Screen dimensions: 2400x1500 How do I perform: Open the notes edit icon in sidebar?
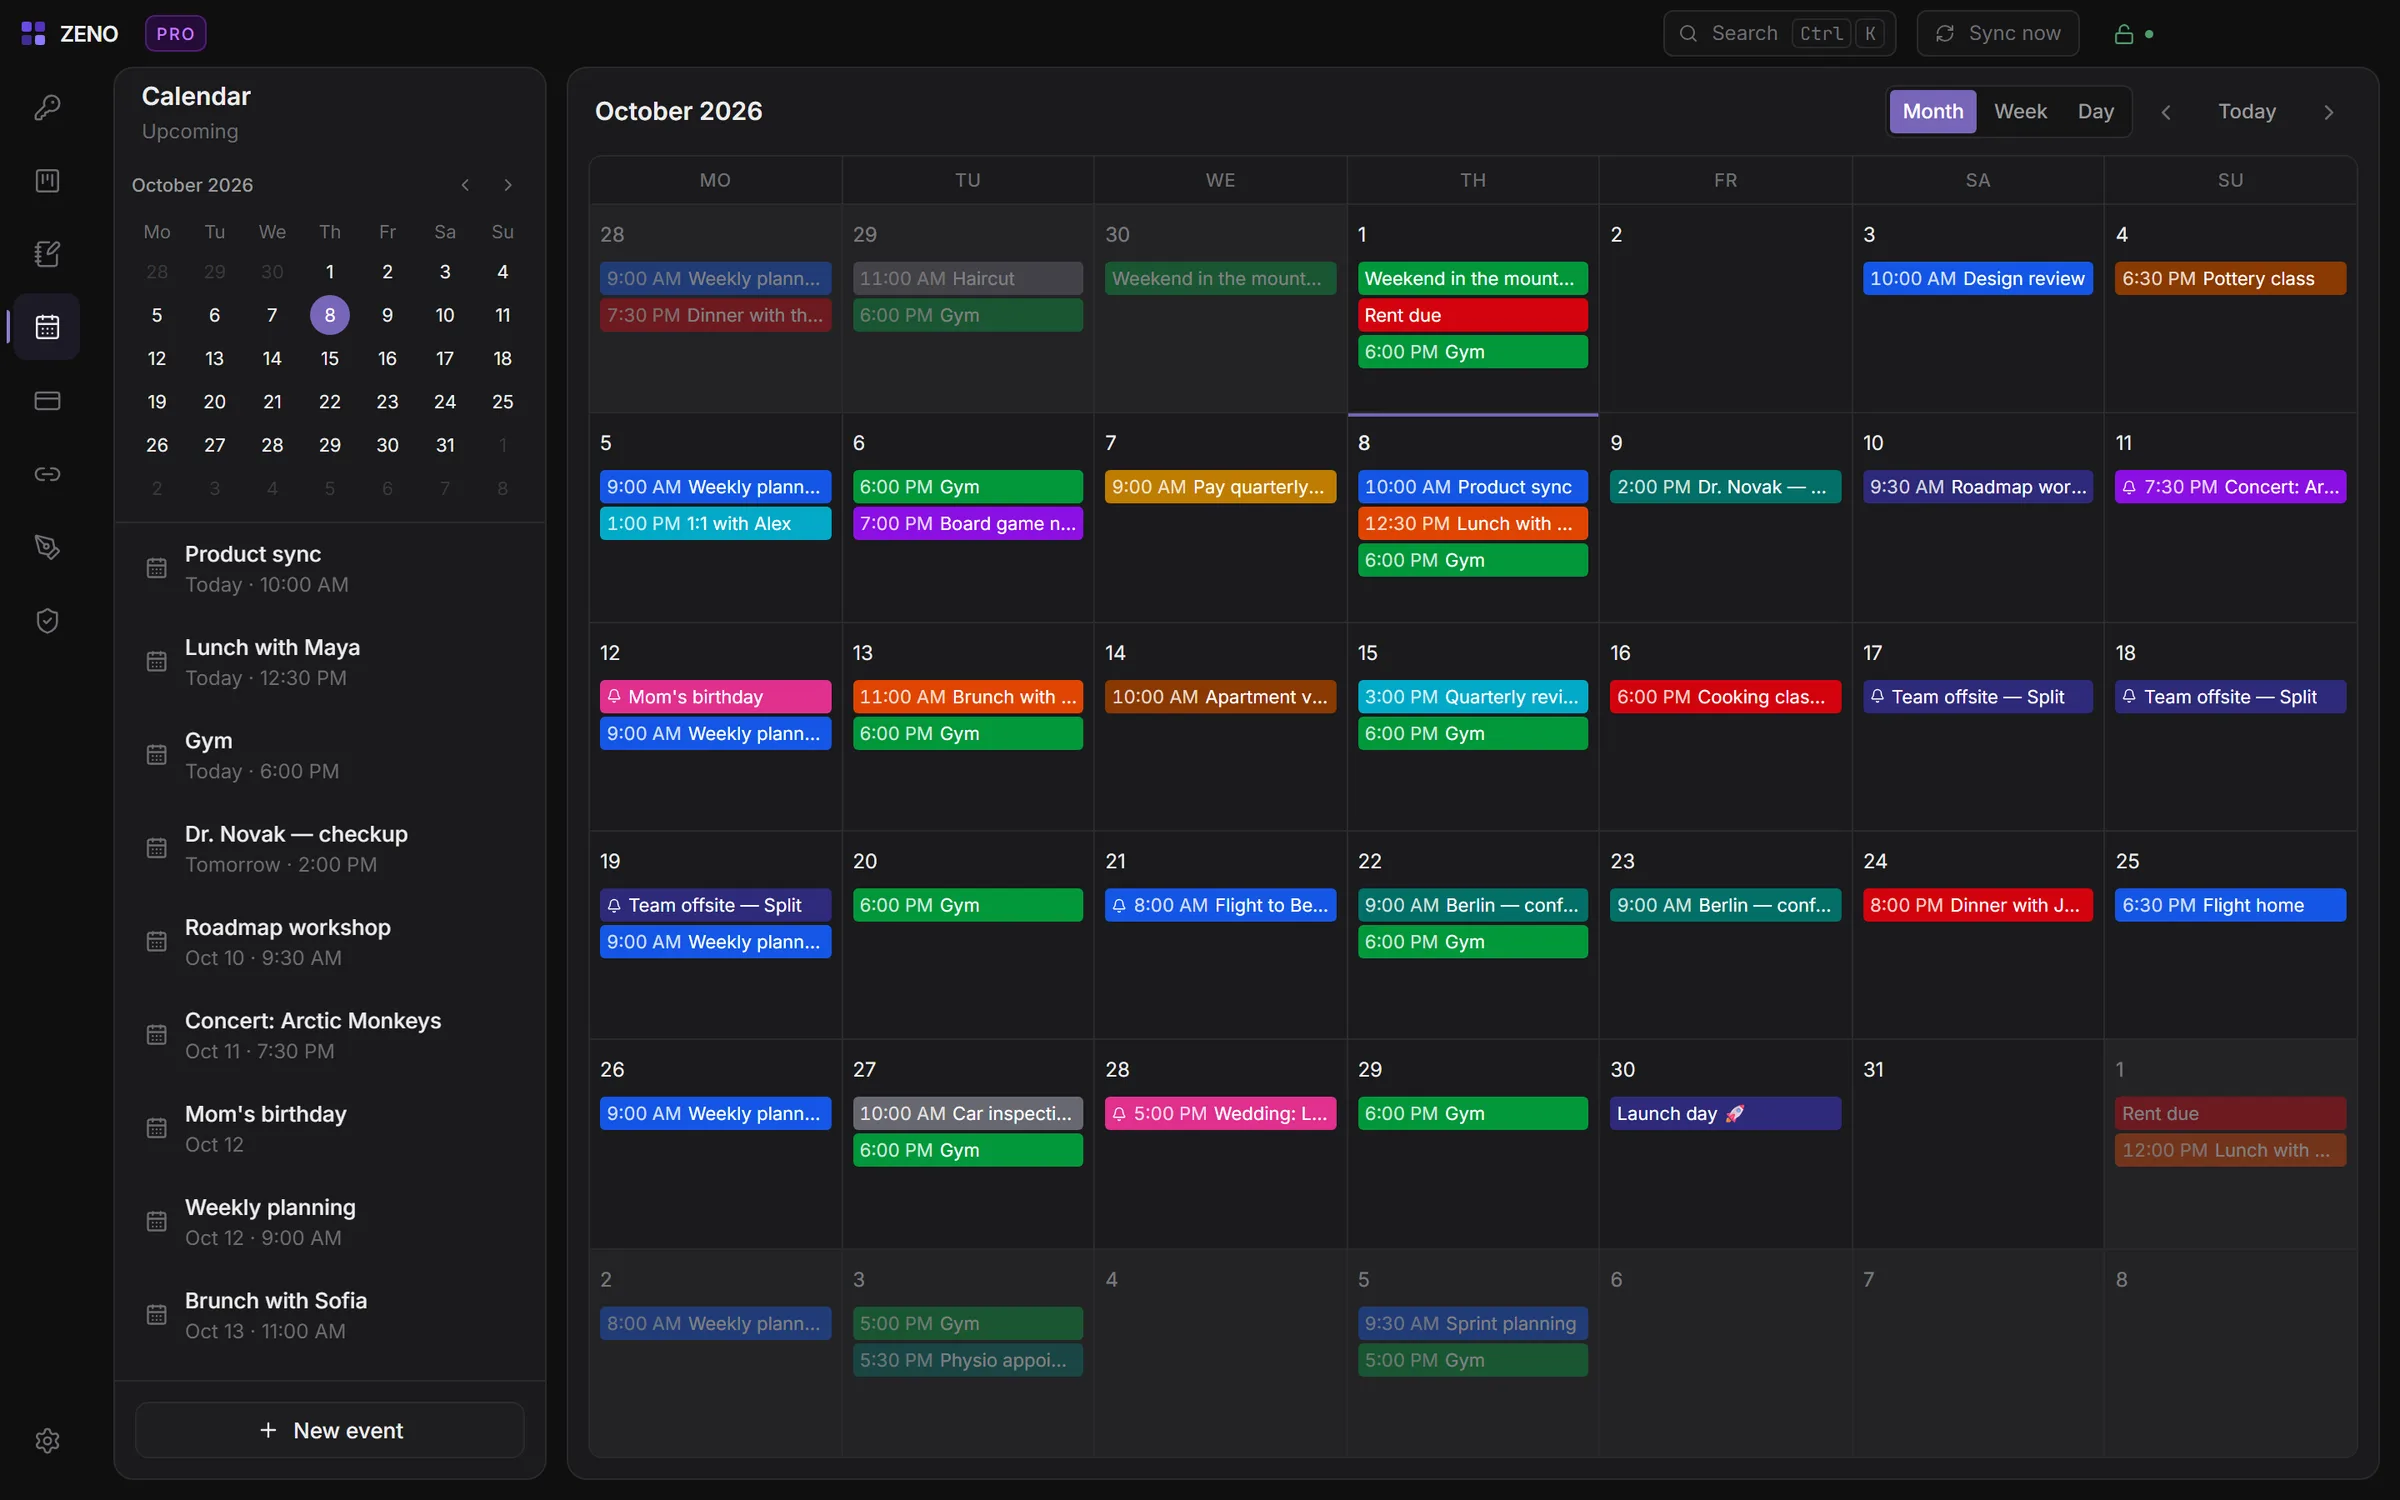47,254
